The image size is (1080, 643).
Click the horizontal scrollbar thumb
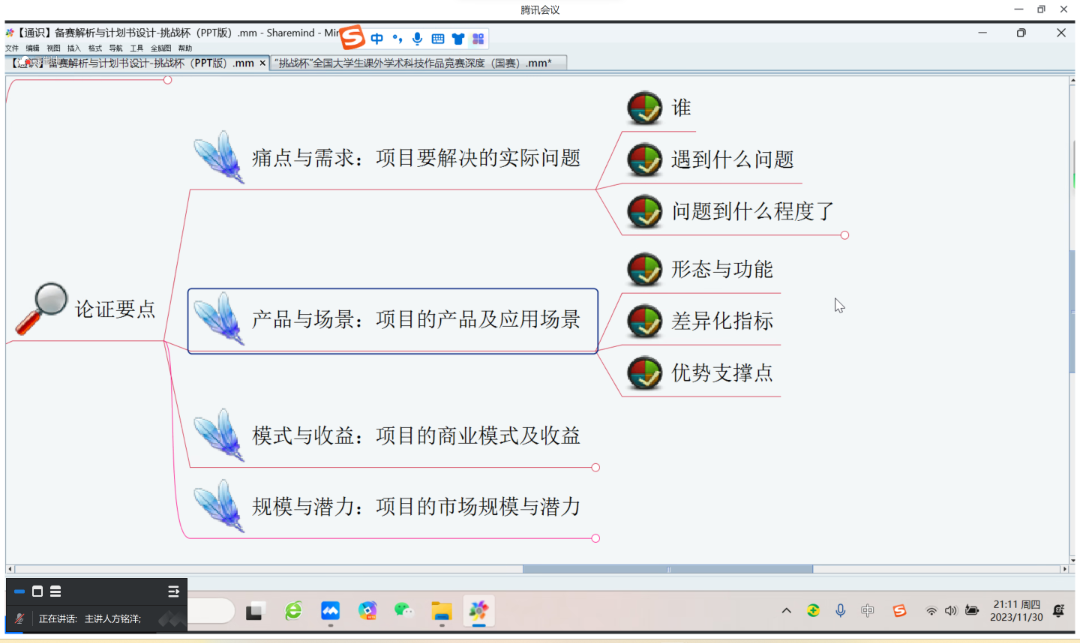pos(667,569)
